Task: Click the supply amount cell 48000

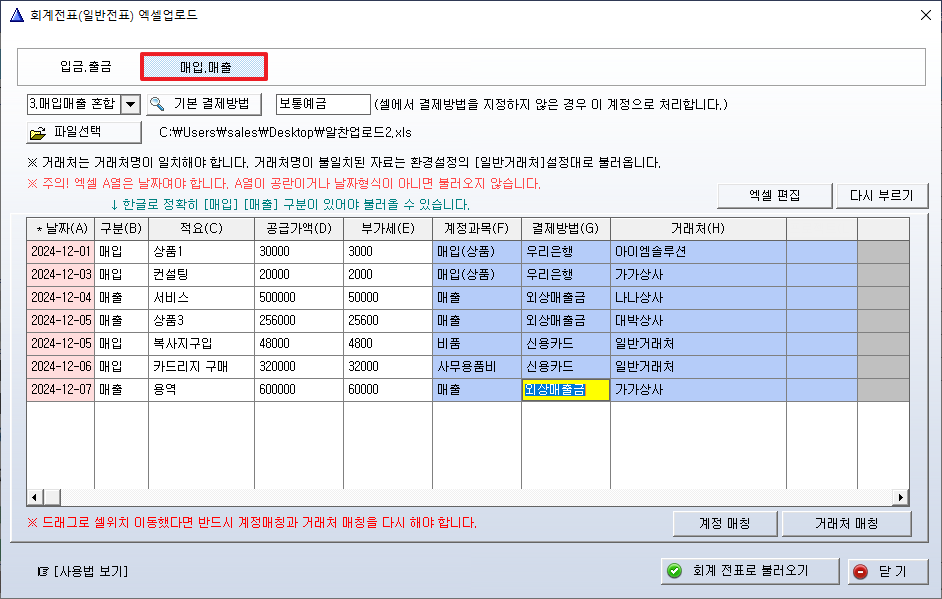Action: (x=299, y=344)
